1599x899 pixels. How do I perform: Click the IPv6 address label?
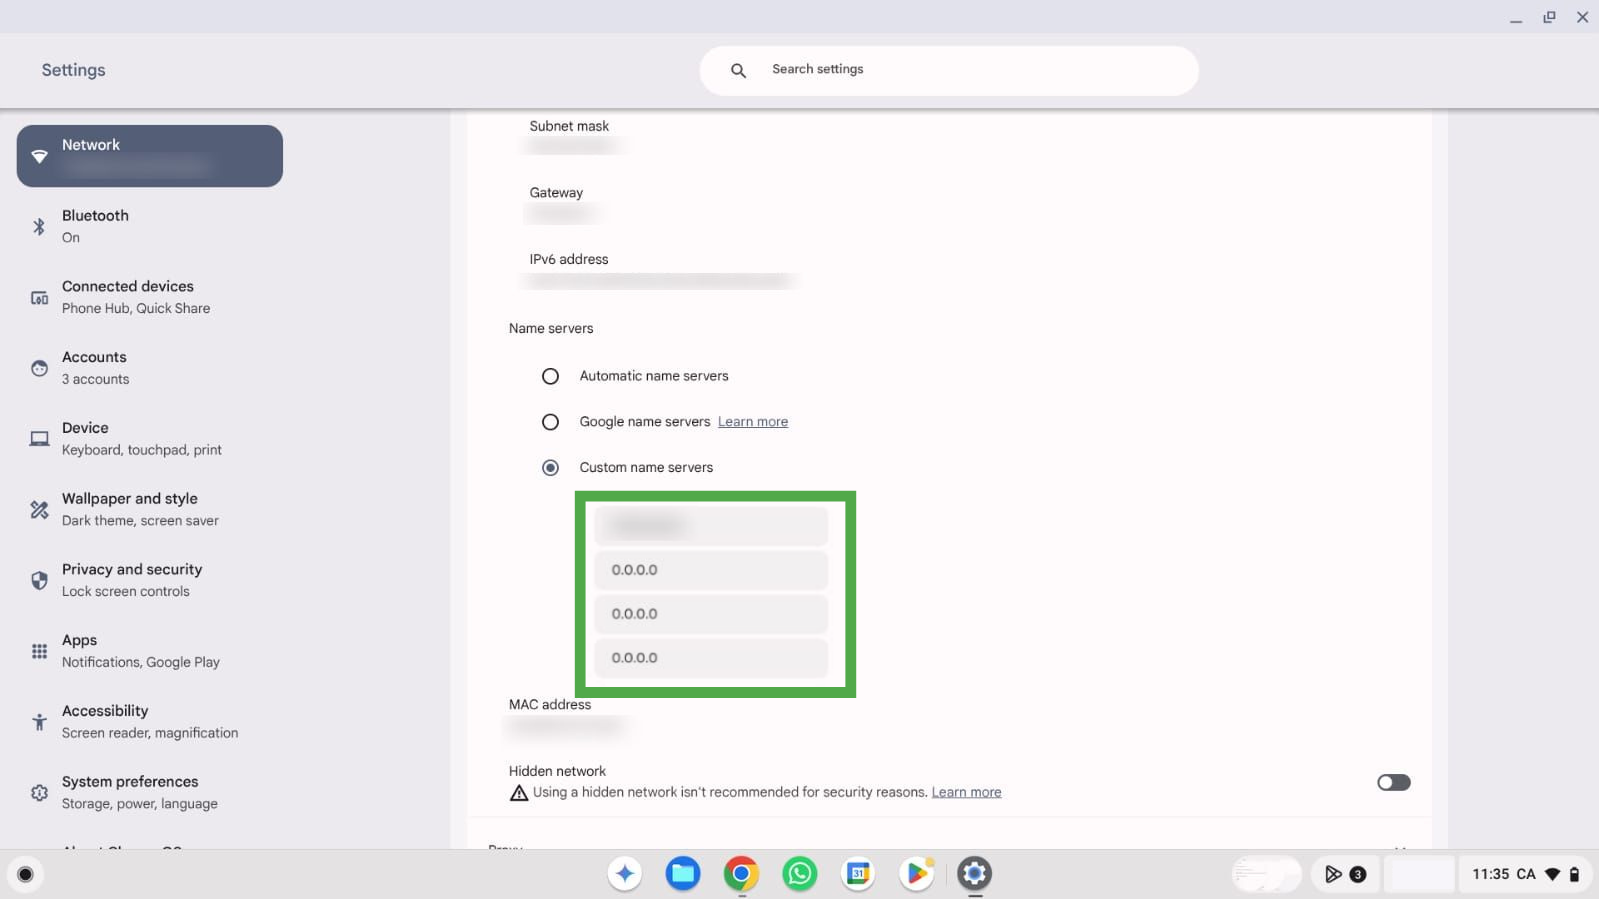[569, 259]
